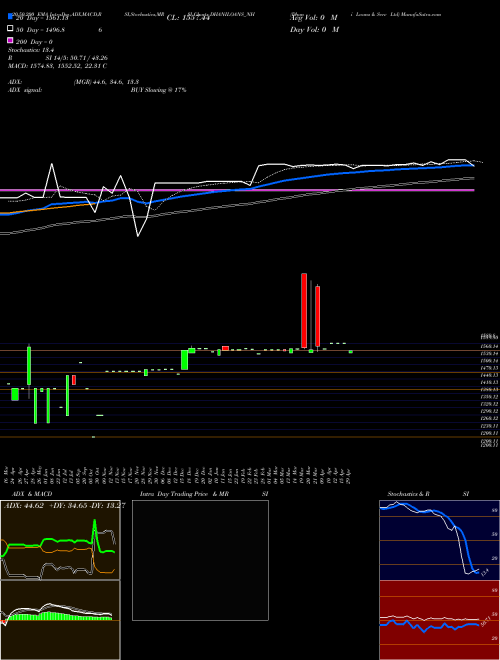Screen dimensions: 500x660
Task: Select the '200 Day = 0' legend text
Action: click(34, 42)
